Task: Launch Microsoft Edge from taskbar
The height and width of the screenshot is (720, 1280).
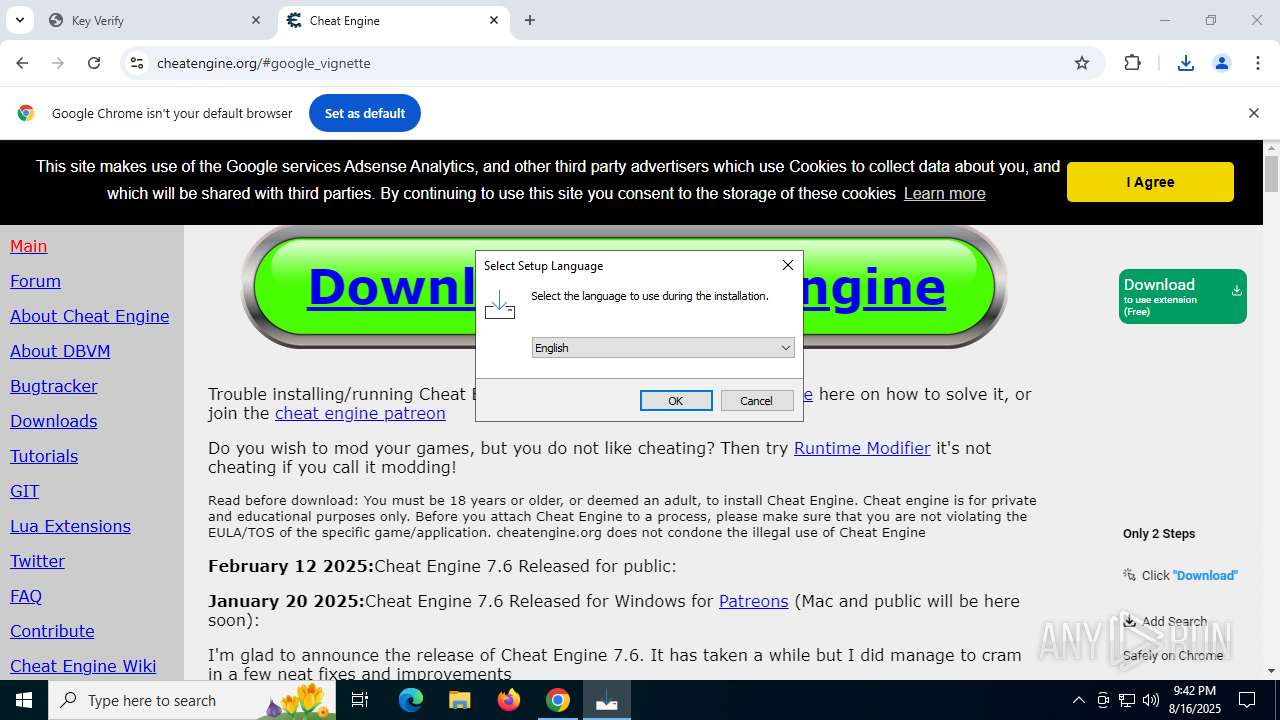Action: pyautogui.click(x=411, y=700)
